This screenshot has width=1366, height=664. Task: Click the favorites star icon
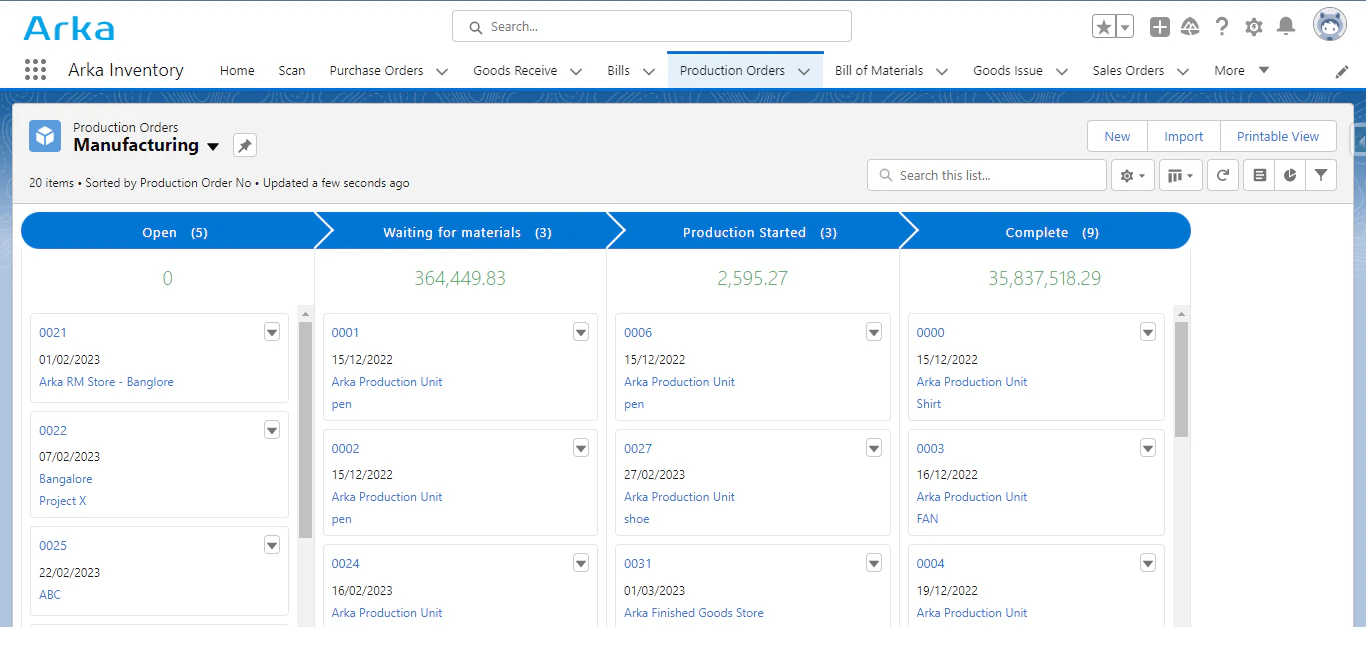(1103, 27)
